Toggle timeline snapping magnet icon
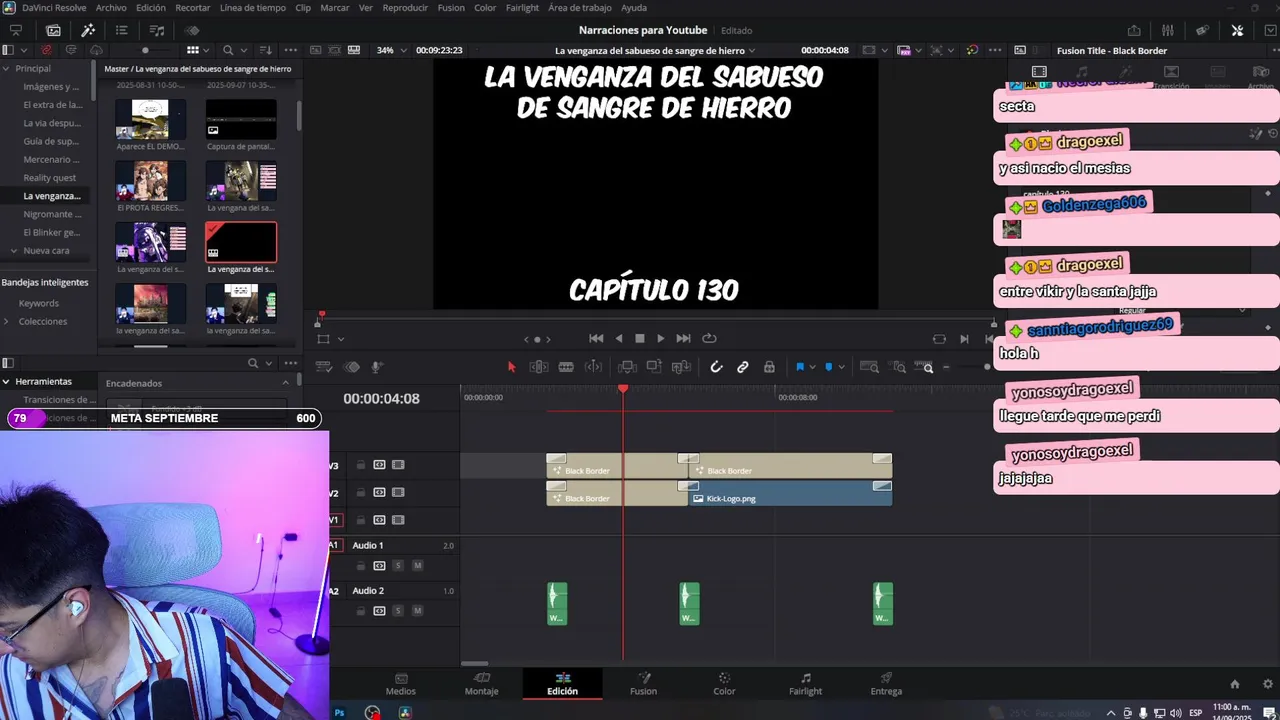 pyautogui.click(x=716, y=367)
